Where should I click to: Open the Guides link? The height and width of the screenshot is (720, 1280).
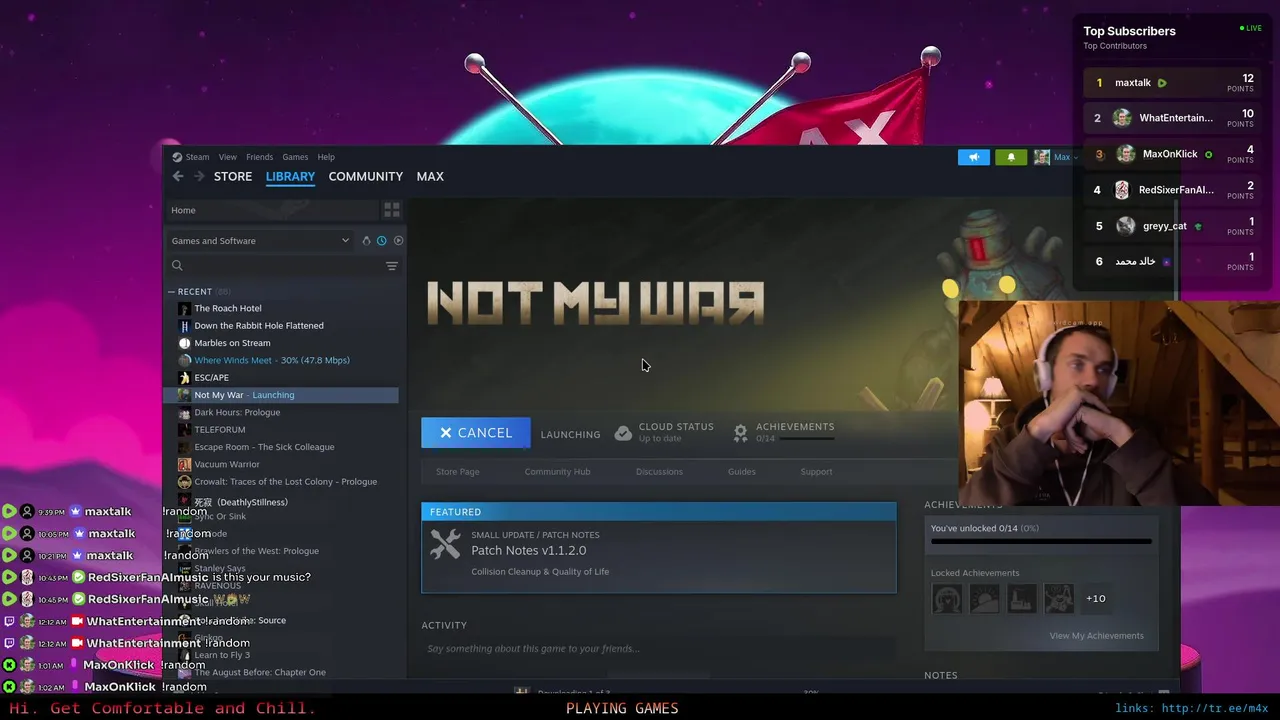point(742,472)
